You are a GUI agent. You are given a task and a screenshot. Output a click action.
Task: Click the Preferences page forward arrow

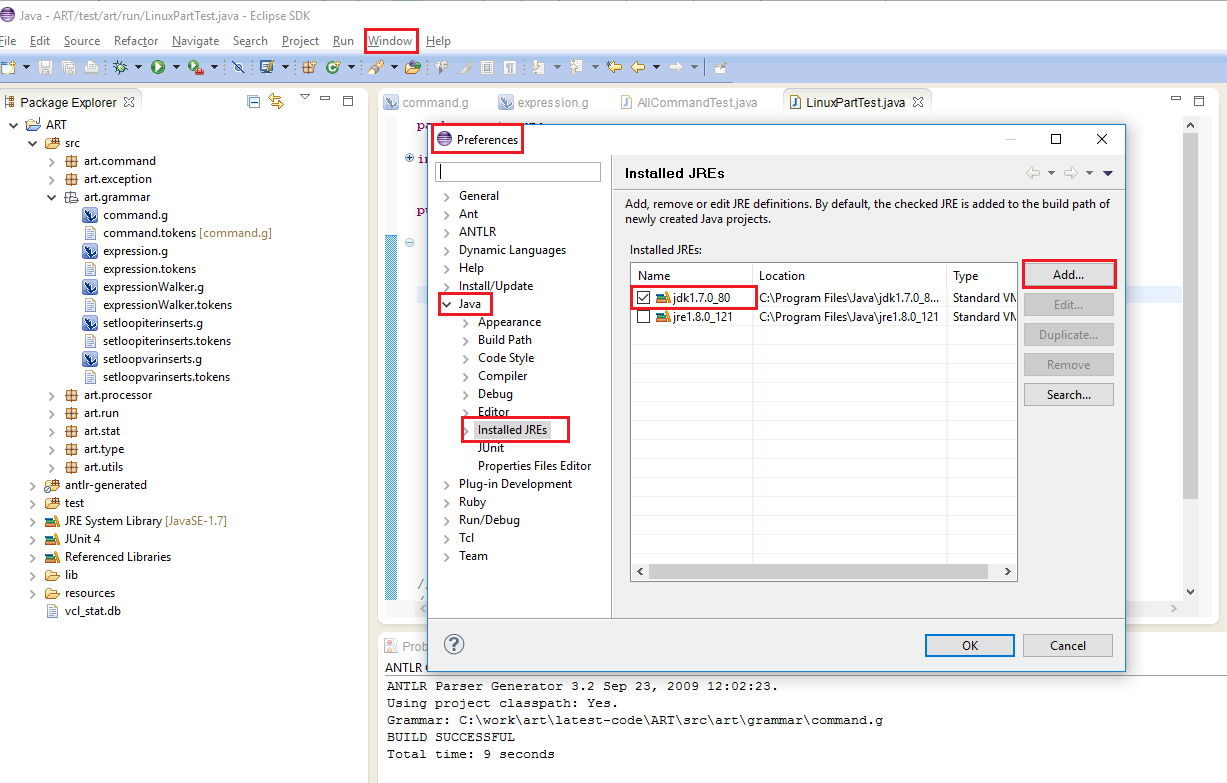coord(1070,173)
